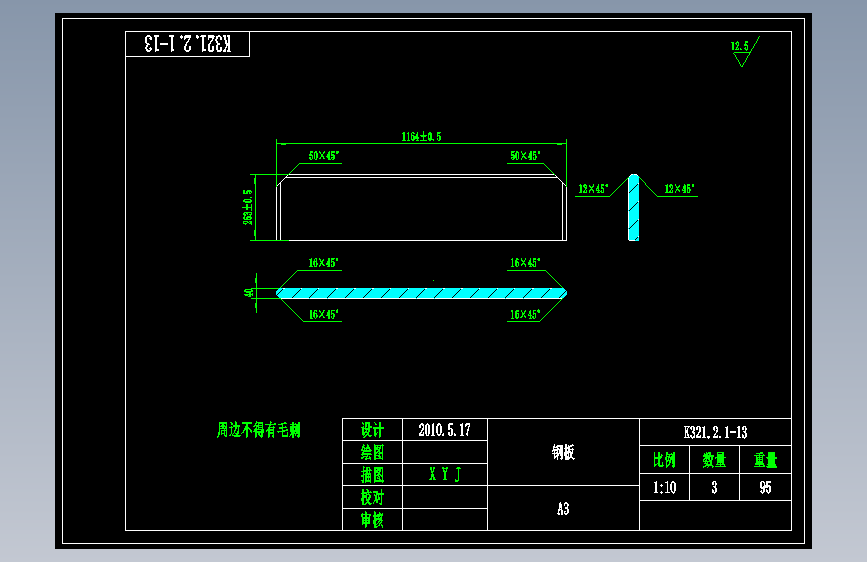
Task: Click the material designation A3
Action: 563,509
